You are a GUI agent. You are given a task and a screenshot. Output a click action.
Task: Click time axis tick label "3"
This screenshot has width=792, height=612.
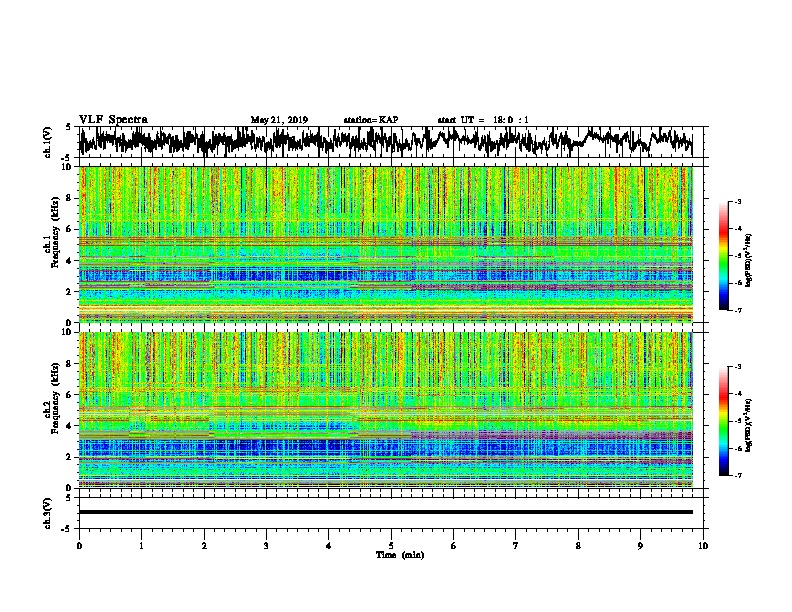[x=266, y=546]
